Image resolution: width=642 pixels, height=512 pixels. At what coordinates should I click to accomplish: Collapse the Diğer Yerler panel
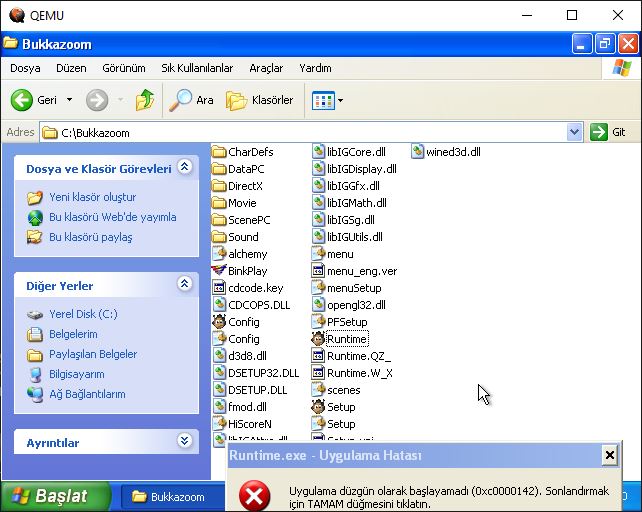[185, 283]
